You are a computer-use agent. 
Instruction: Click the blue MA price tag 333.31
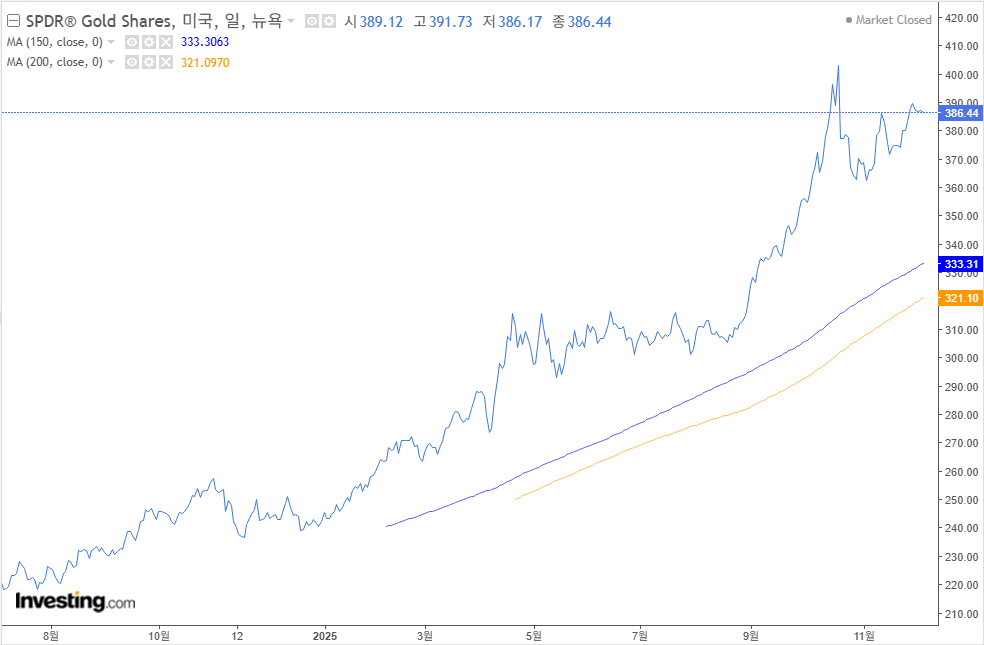tap(961, 264)
